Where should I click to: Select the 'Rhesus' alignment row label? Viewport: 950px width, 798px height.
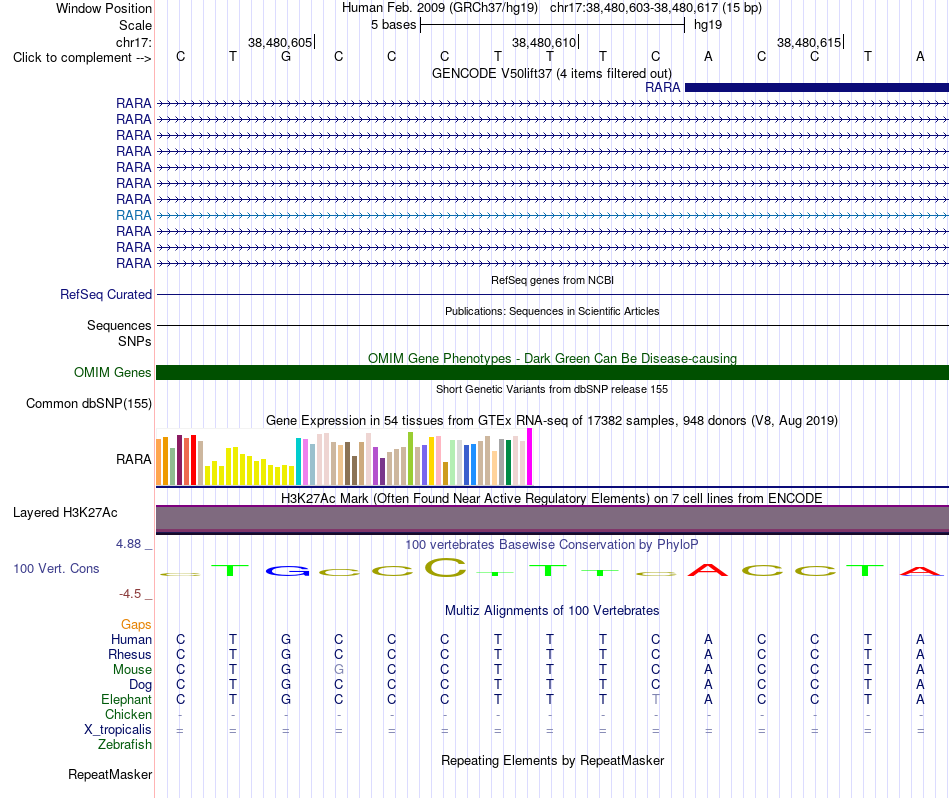130,654
